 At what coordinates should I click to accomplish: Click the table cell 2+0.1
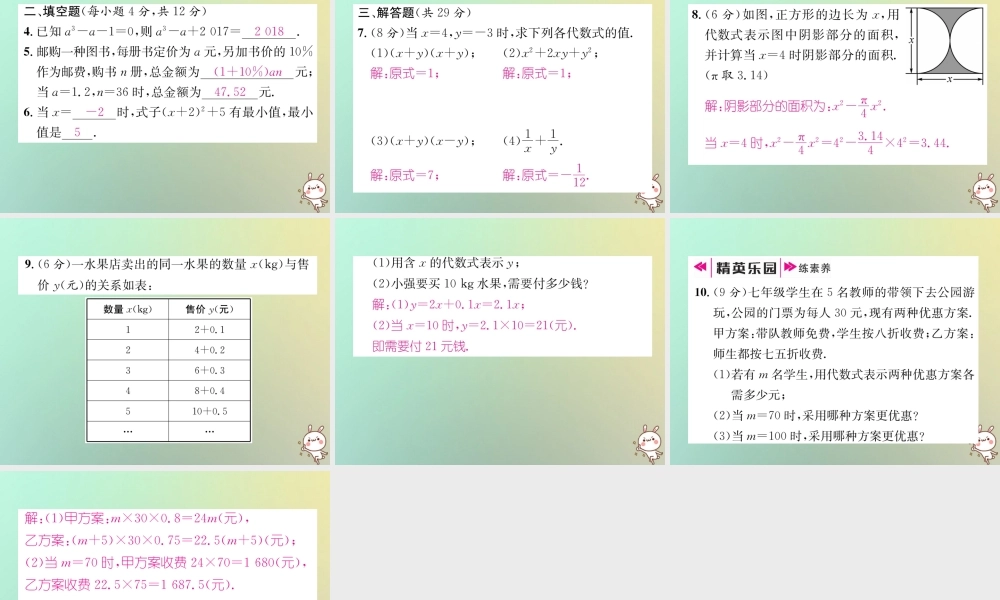click(209, 330)
